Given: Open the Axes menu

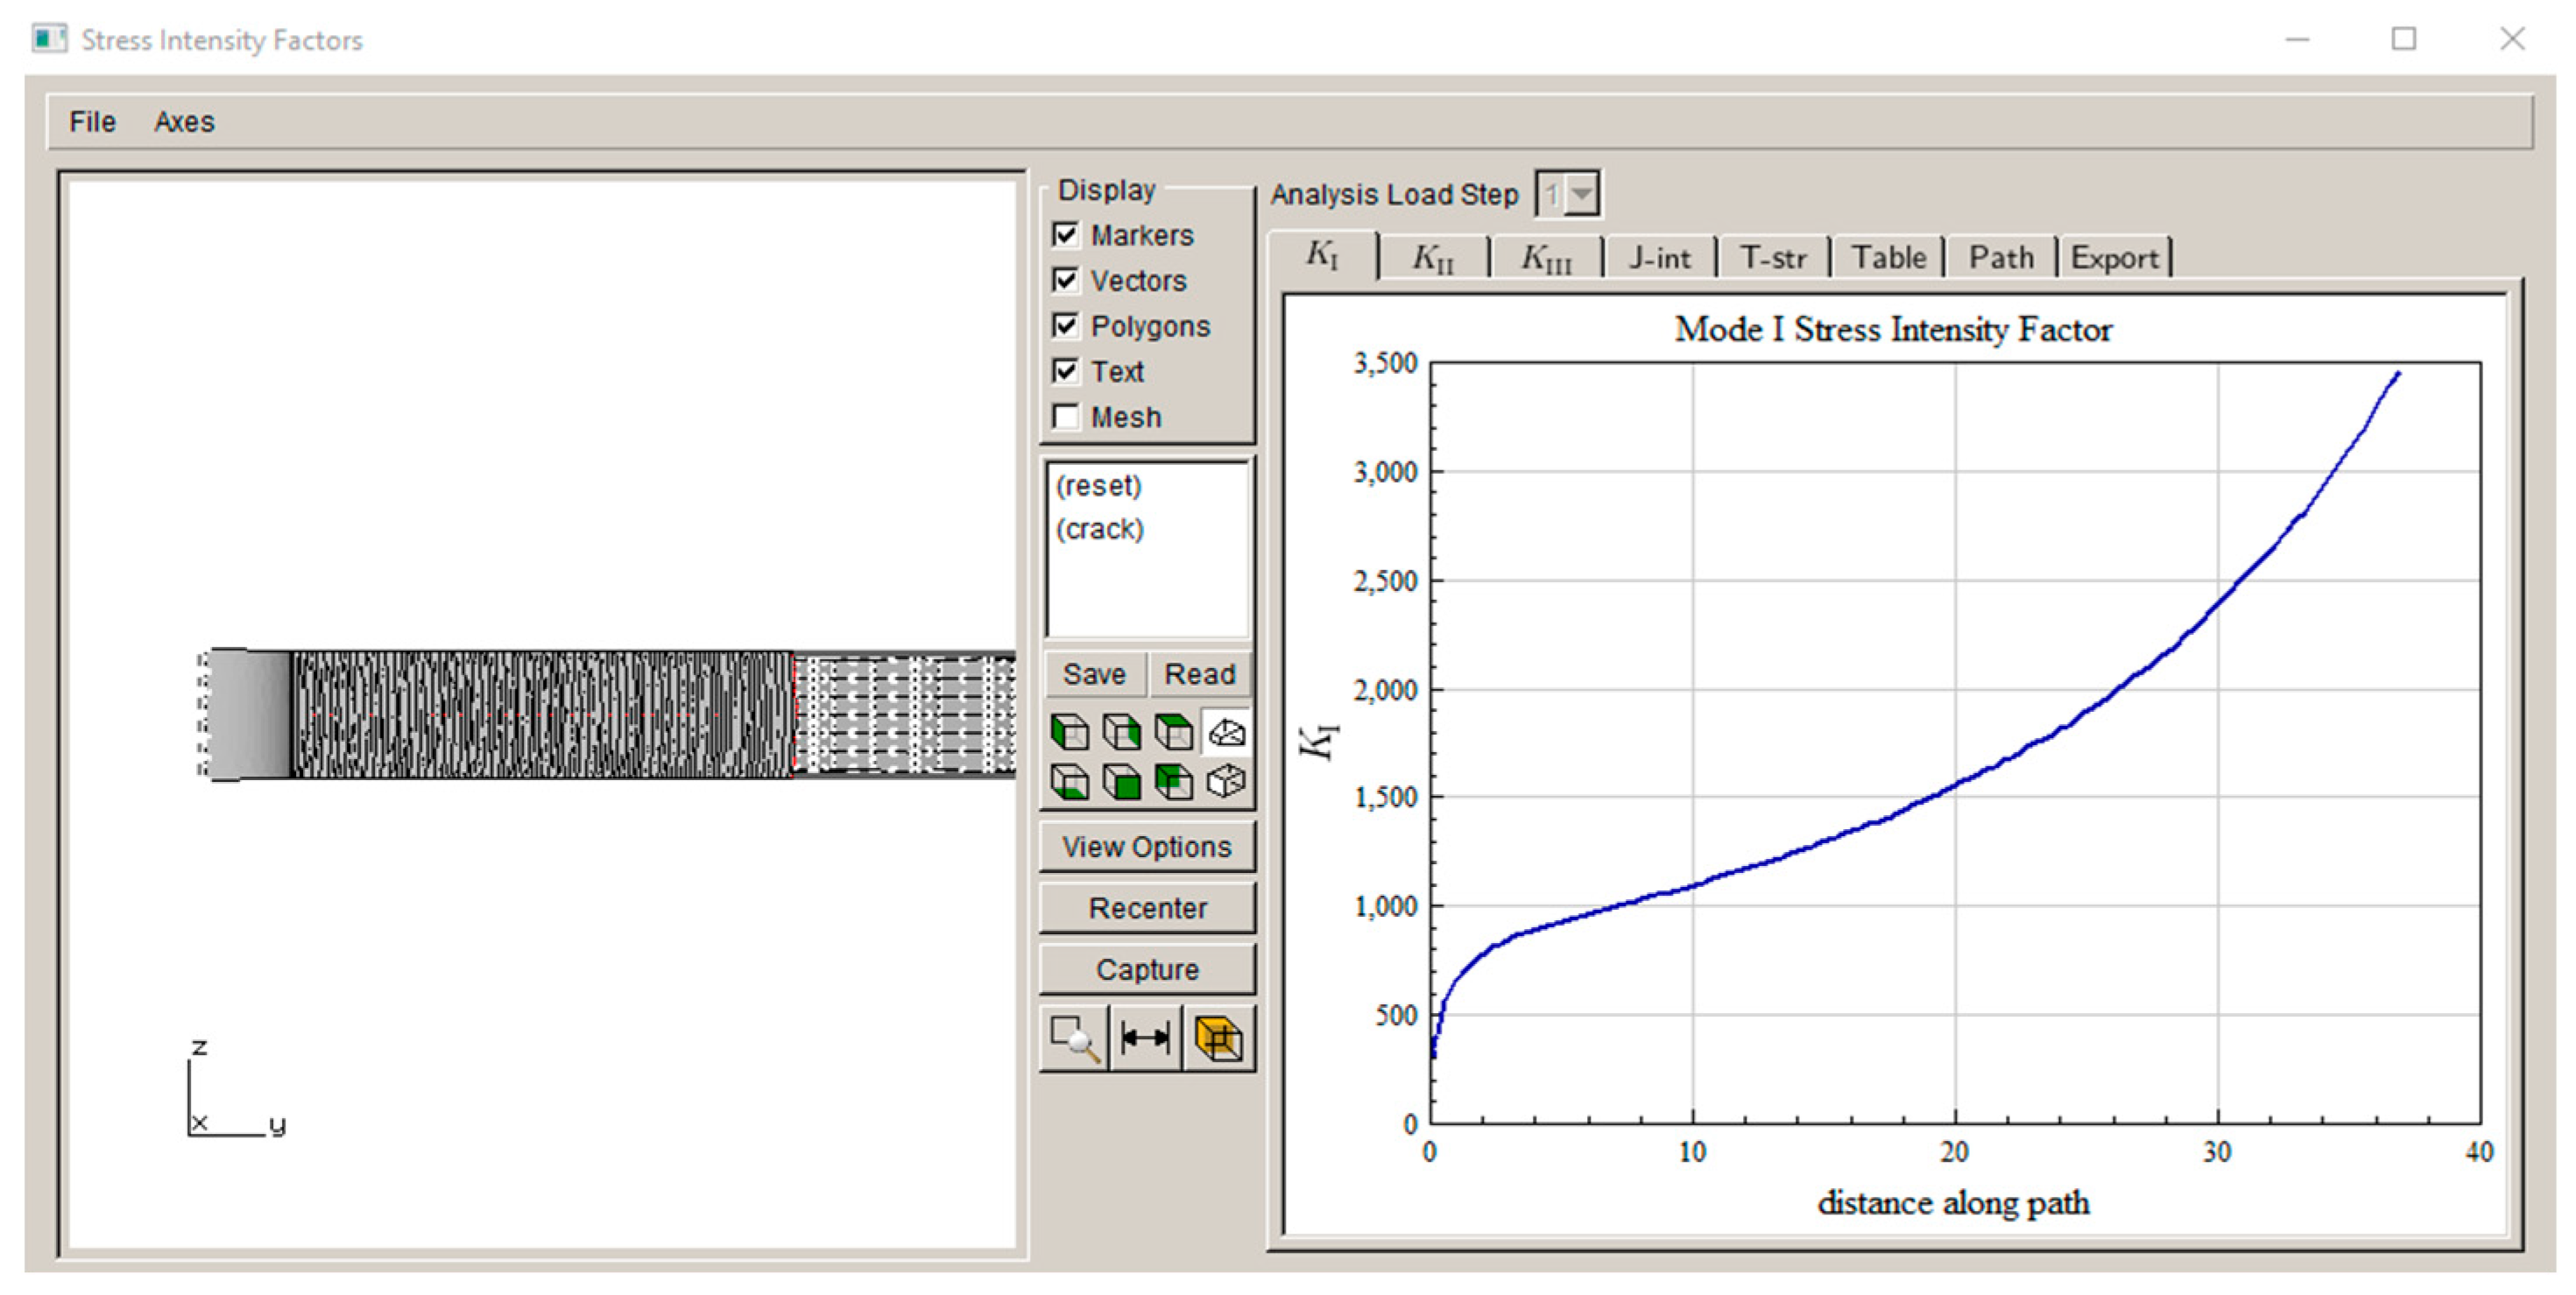Looking at the screenshot, I should [x=184, y=122].
